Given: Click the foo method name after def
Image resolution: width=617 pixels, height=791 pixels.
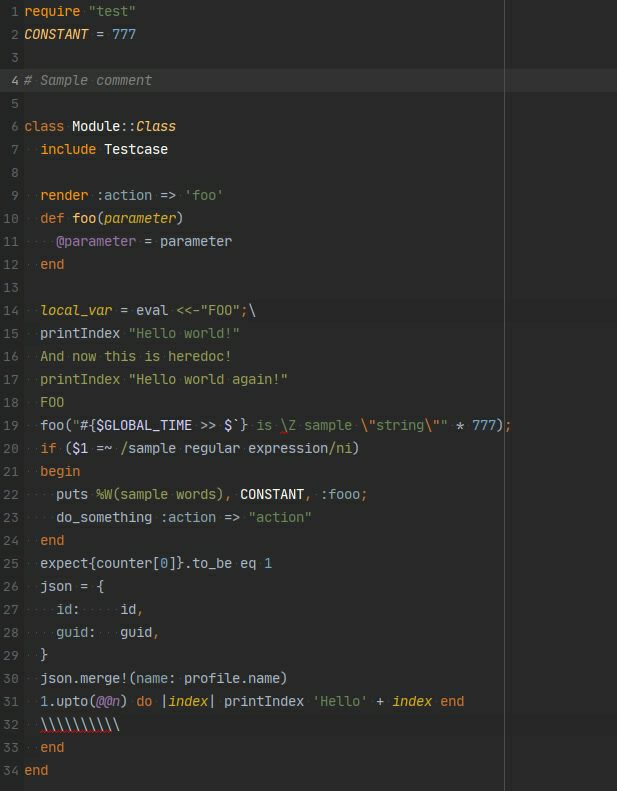Looking at the screenshot, I should pyautogui.click(x=84, y=218).
